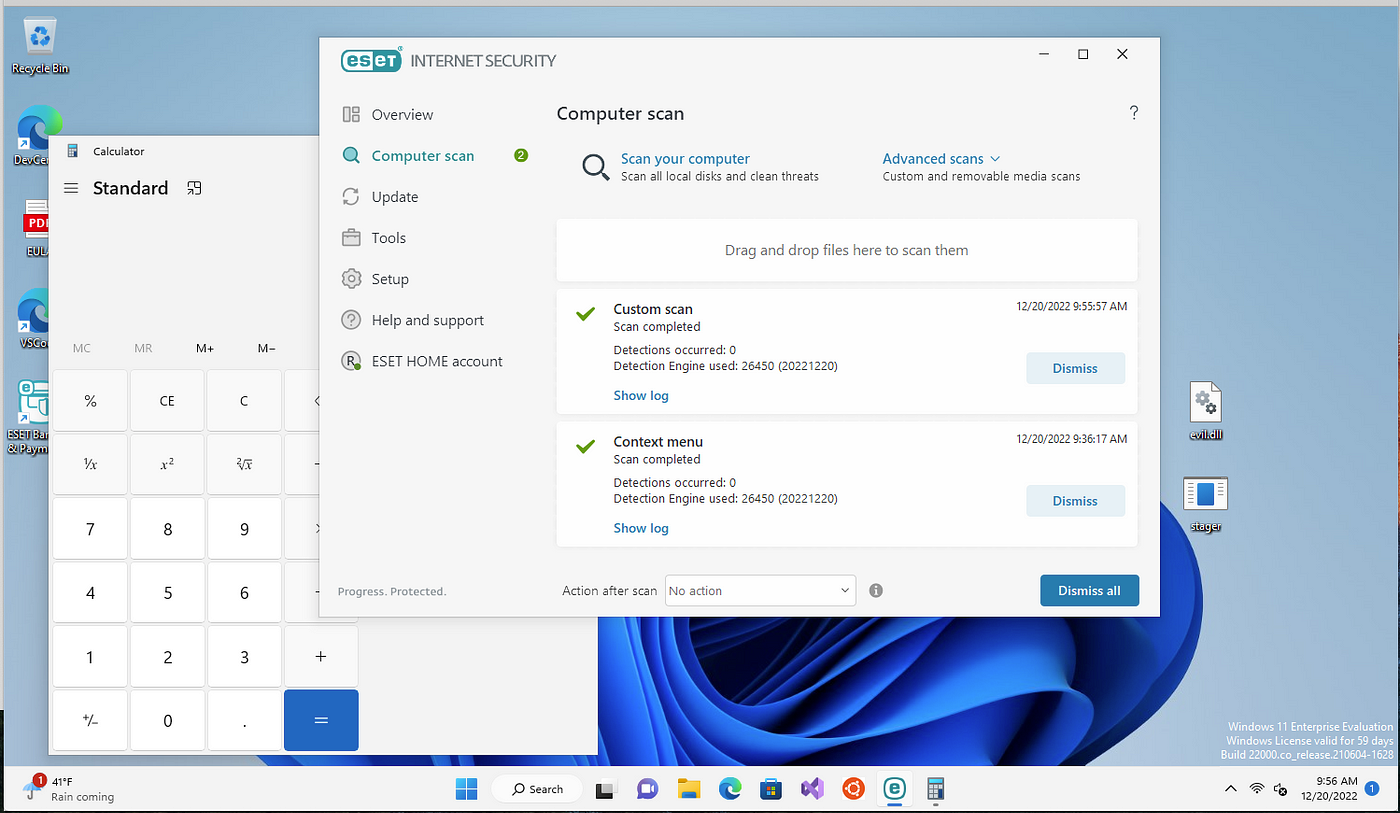Select the Recycle Bin desktop icon
1400x813 pixels.
[40, 47]
